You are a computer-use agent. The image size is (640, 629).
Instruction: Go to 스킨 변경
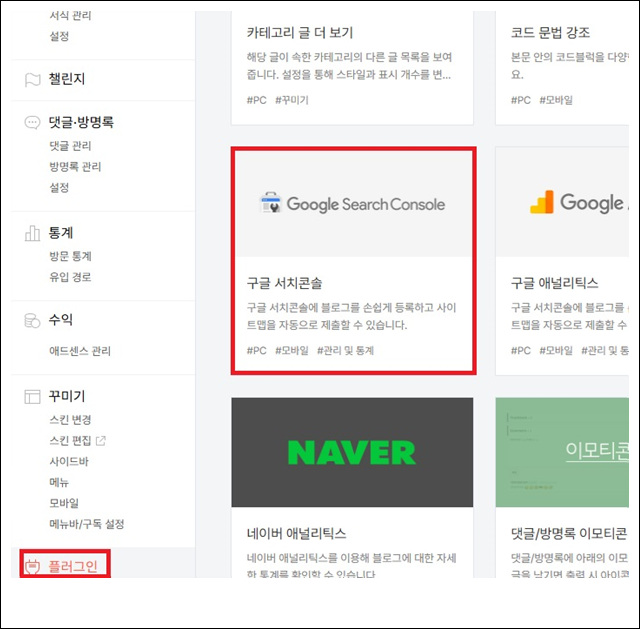tap(70, 420)
